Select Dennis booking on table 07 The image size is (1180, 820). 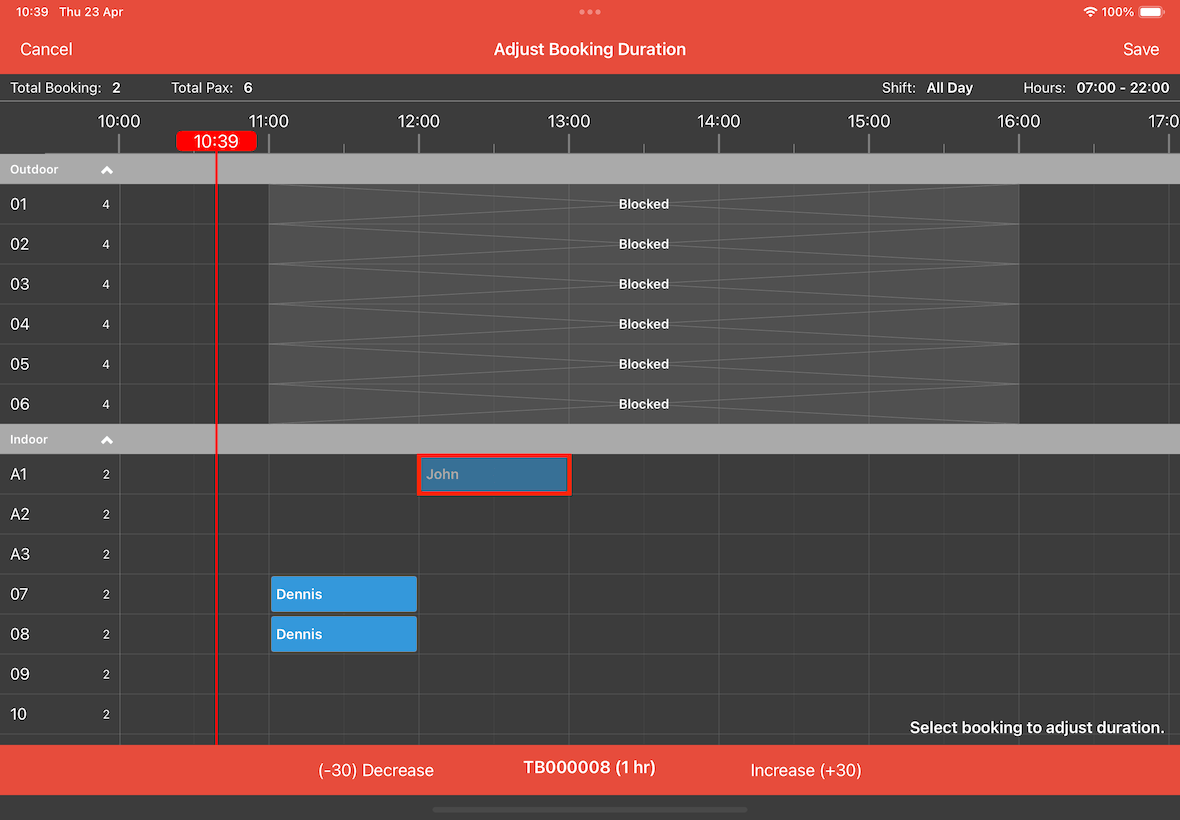pos(344,594)
